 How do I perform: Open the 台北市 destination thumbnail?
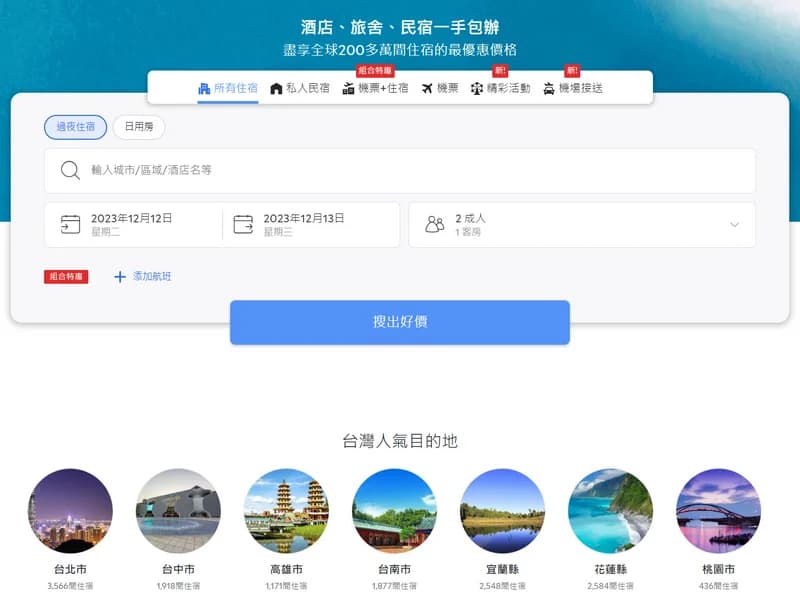coord(70,511)
